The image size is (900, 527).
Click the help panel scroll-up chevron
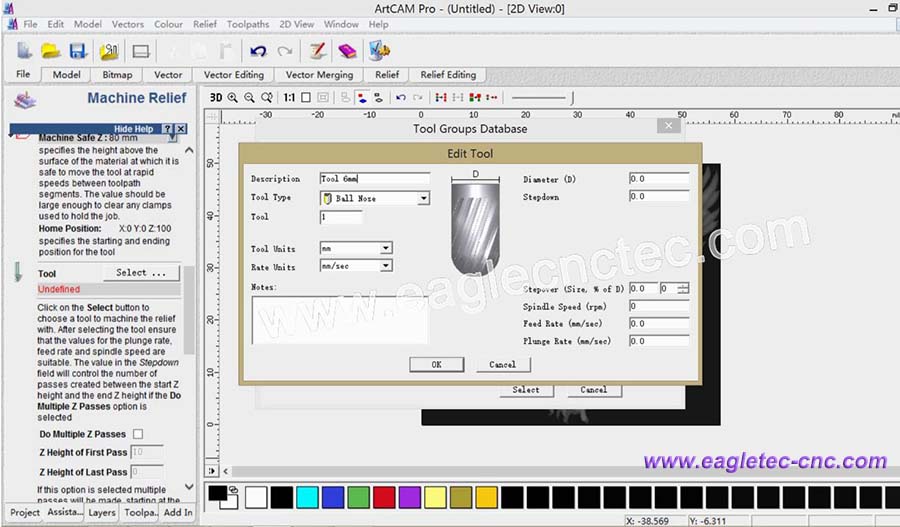pos(189,150)
